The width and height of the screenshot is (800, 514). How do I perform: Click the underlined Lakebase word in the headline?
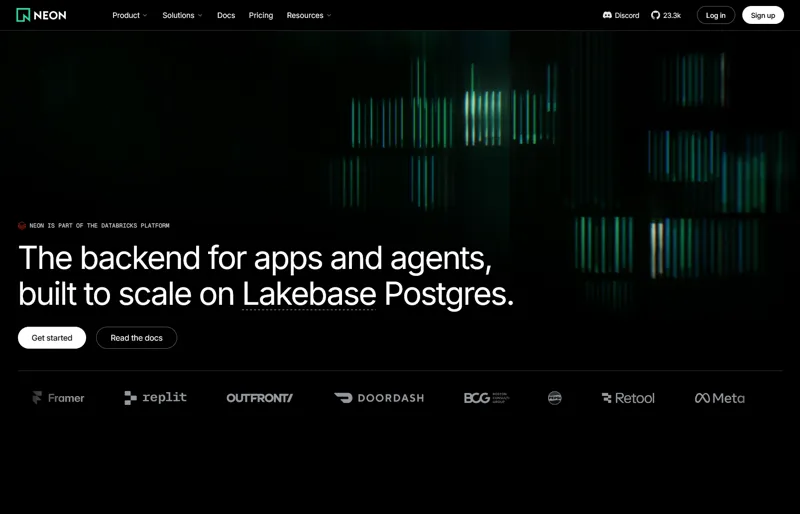click(x=309, y=295)
